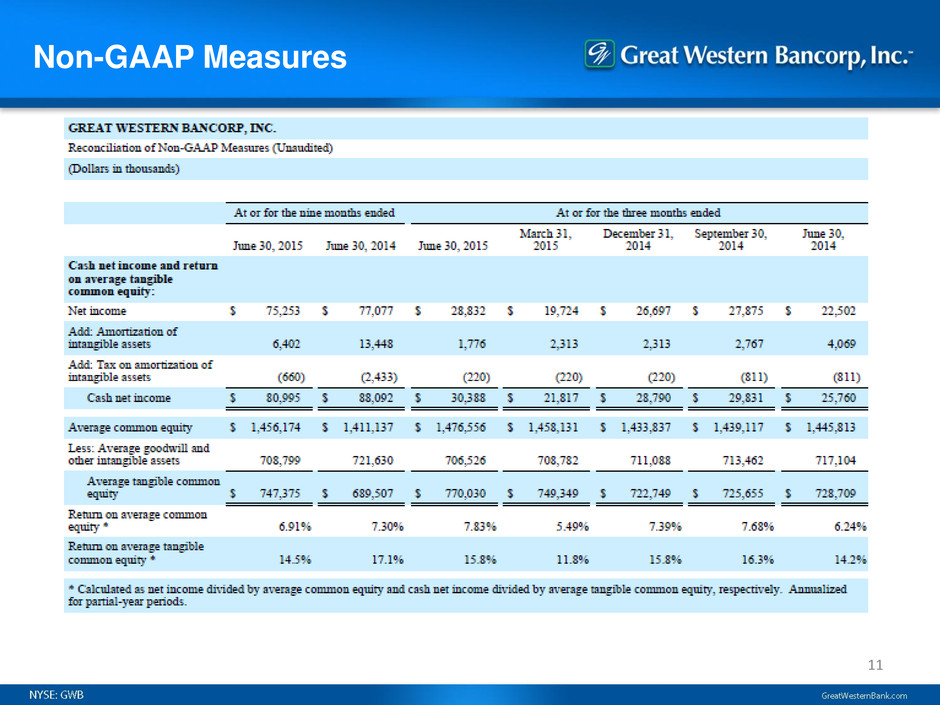940x705 pixels.
Task: Click 'Great Western Bancorp, Inc.' header wordmark
Action: point(766,55)
